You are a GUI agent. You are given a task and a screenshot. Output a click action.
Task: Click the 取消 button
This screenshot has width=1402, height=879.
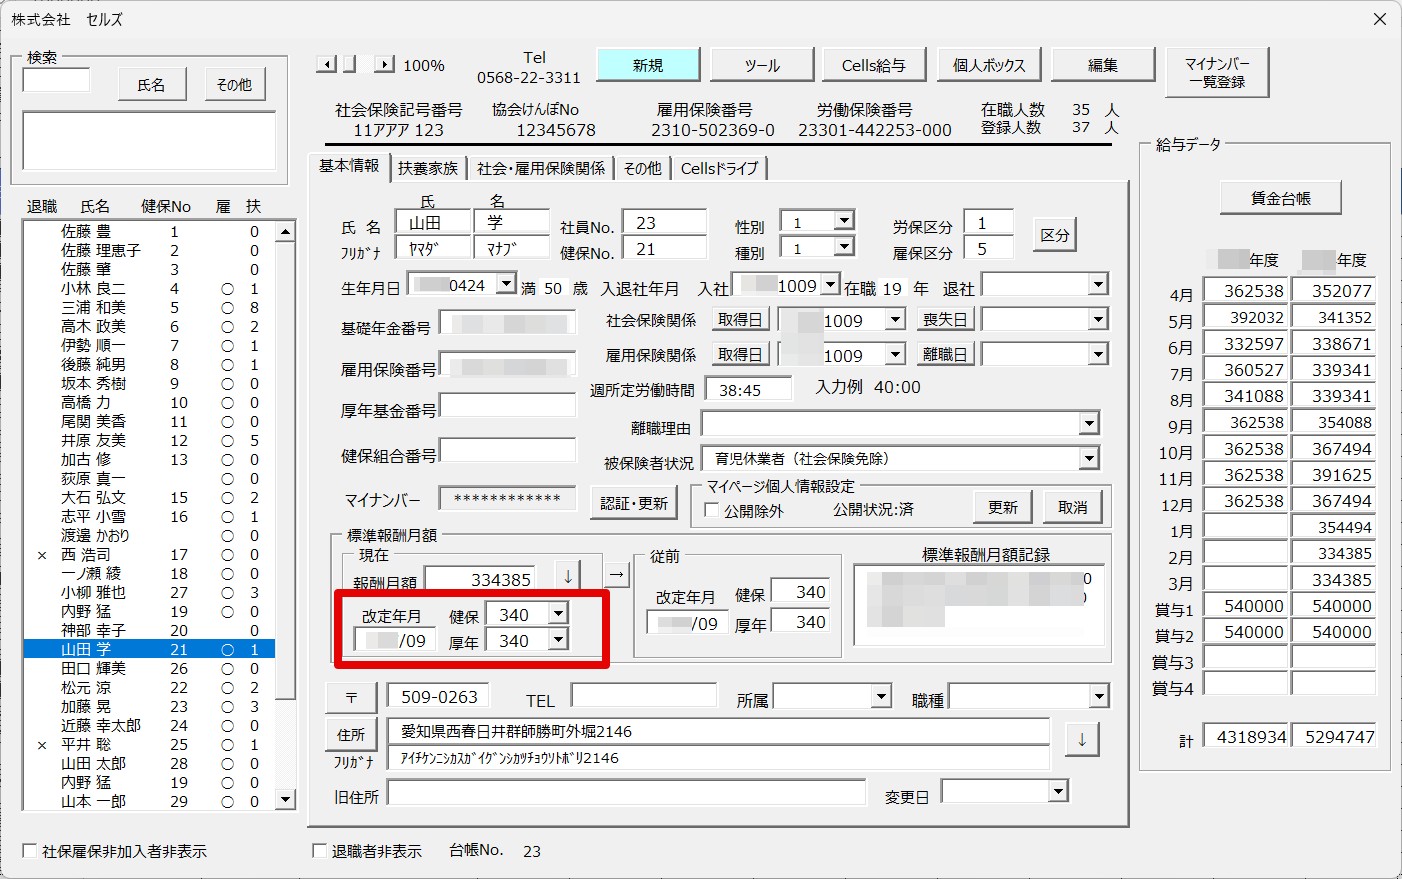[1073, 507]
